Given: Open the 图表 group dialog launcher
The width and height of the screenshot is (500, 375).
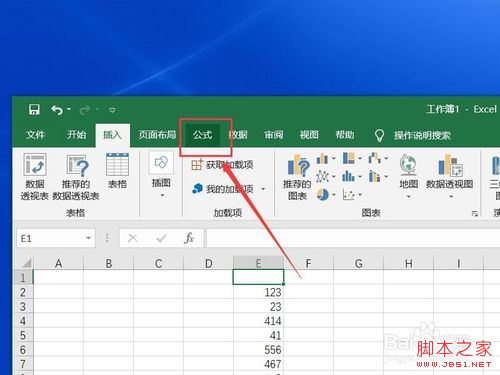Looking at the screenshot, I should click(x=475, y=213).
